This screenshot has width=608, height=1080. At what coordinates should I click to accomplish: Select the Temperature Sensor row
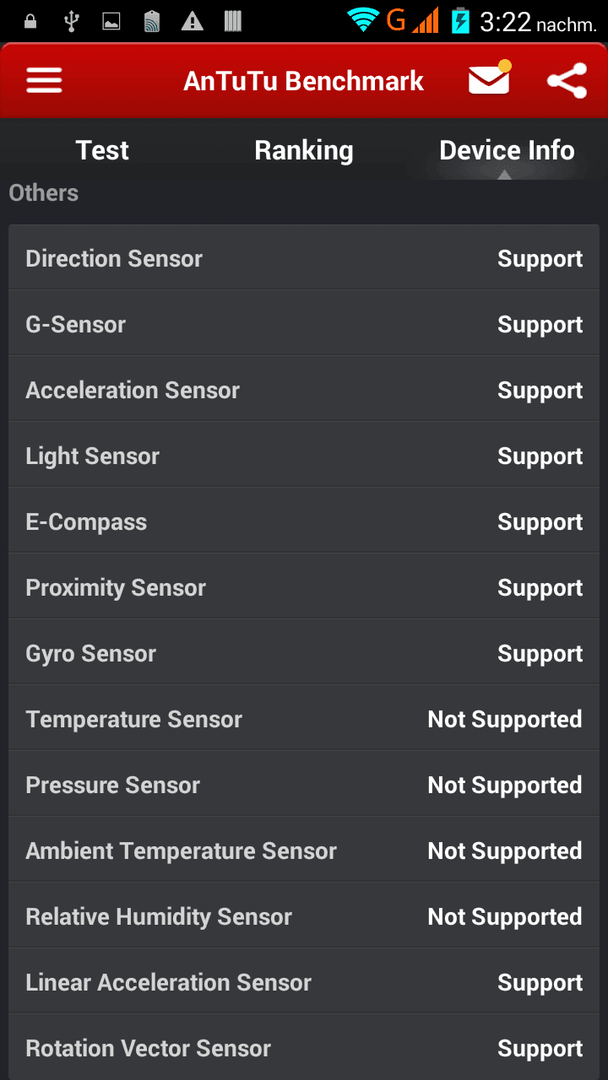pyautogui.click(x=304, y=718)
